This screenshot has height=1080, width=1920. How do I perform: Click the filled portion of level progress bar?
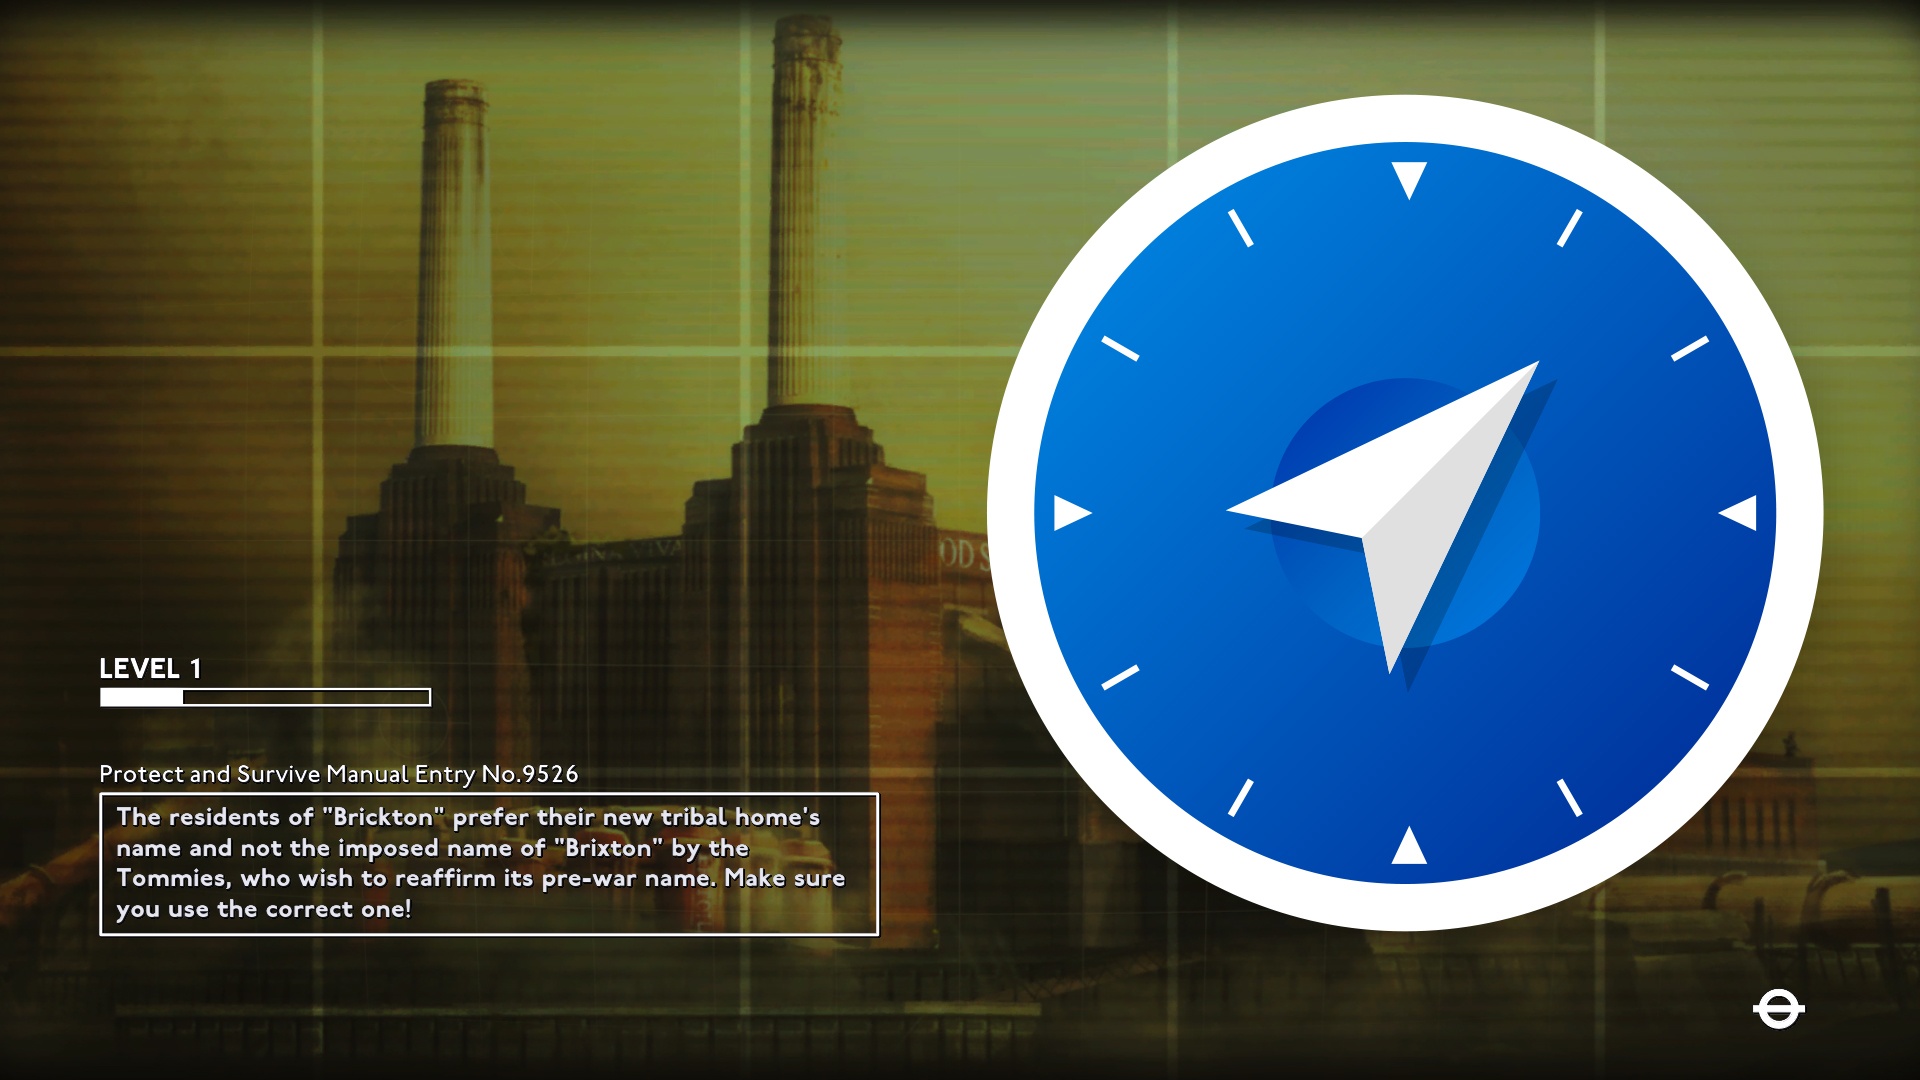point(141,697)
